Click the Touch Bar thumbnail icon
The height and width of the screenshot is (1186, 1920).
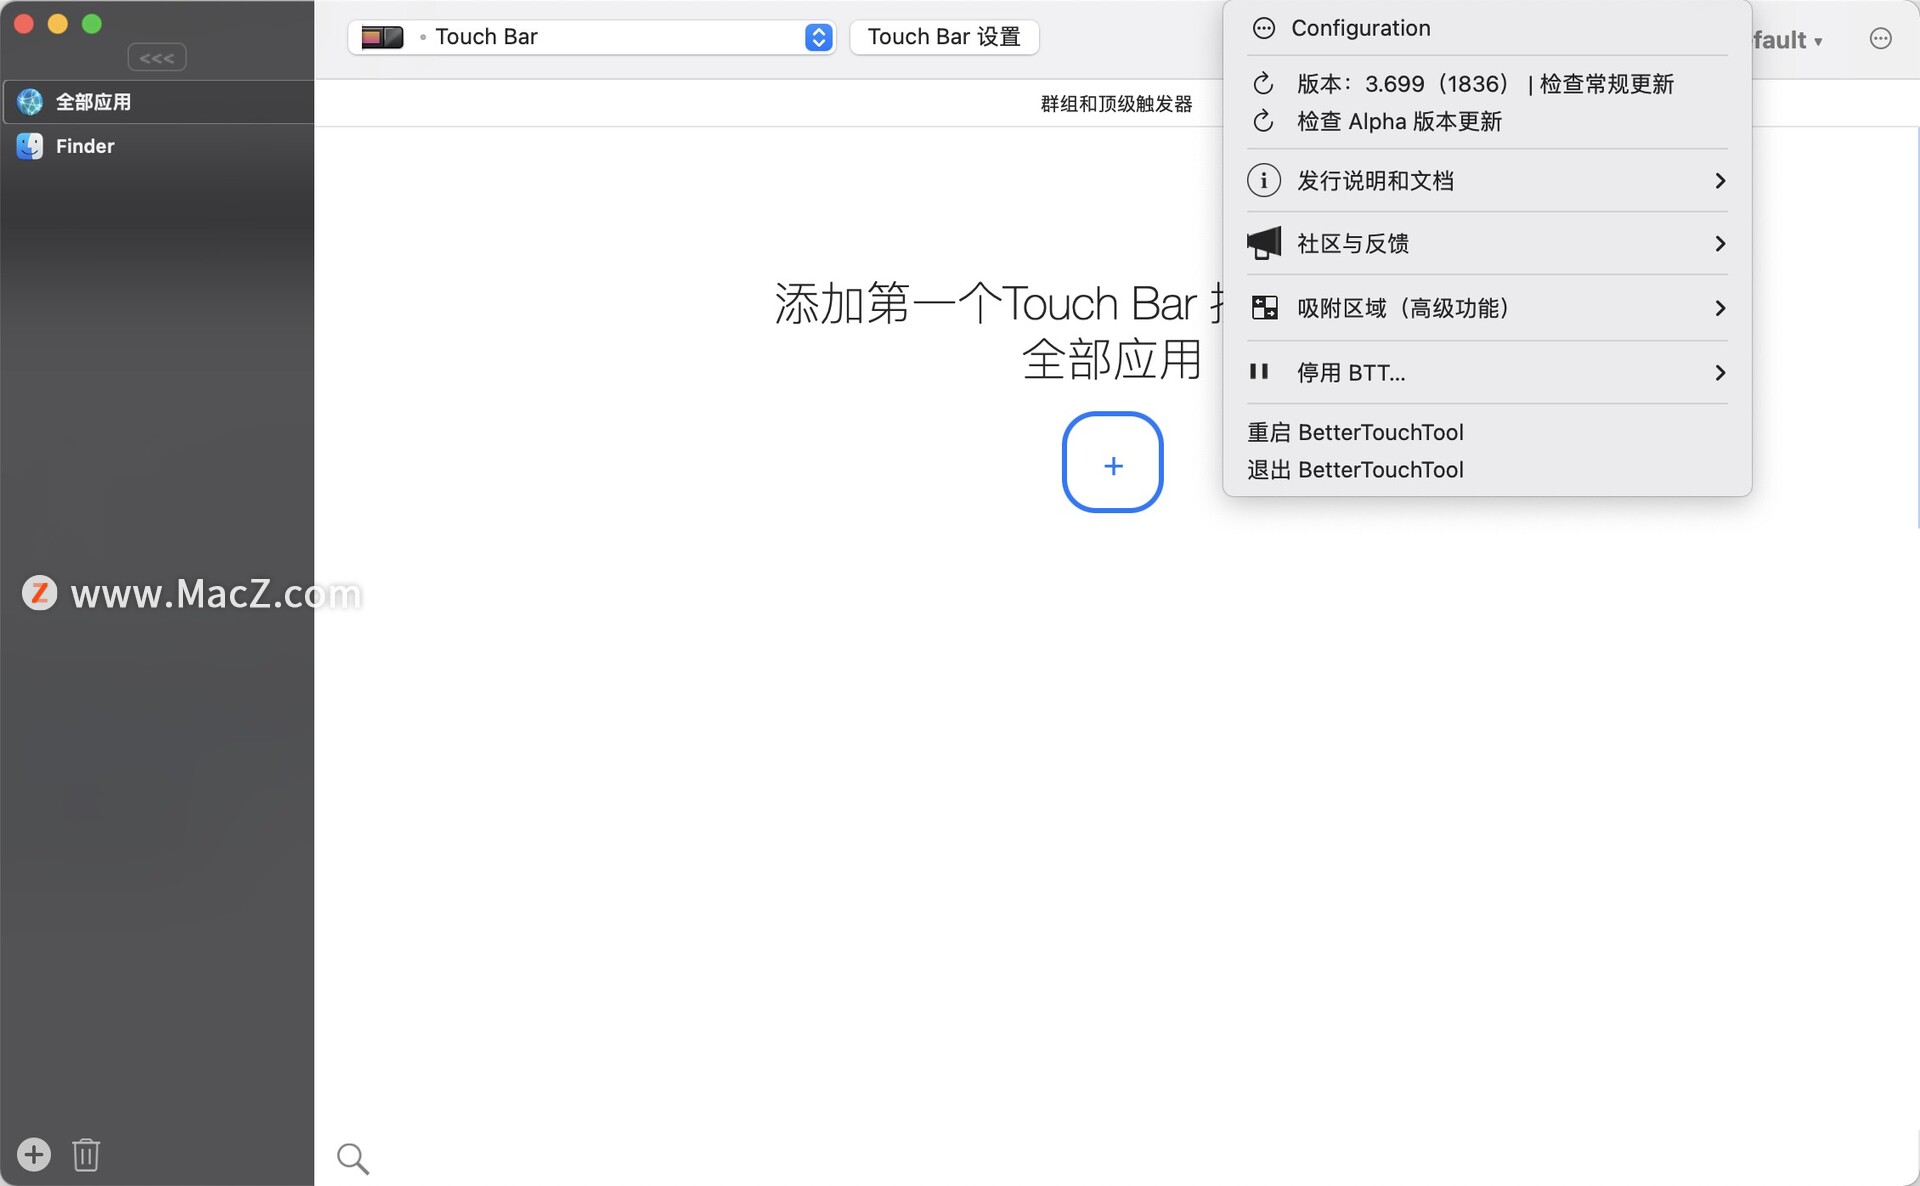point(382,37)
